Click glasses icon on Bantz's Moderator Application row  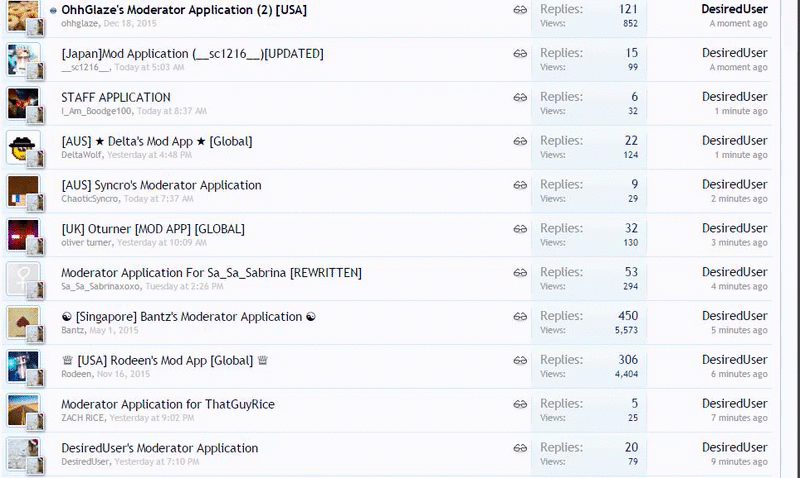(520, 317)
